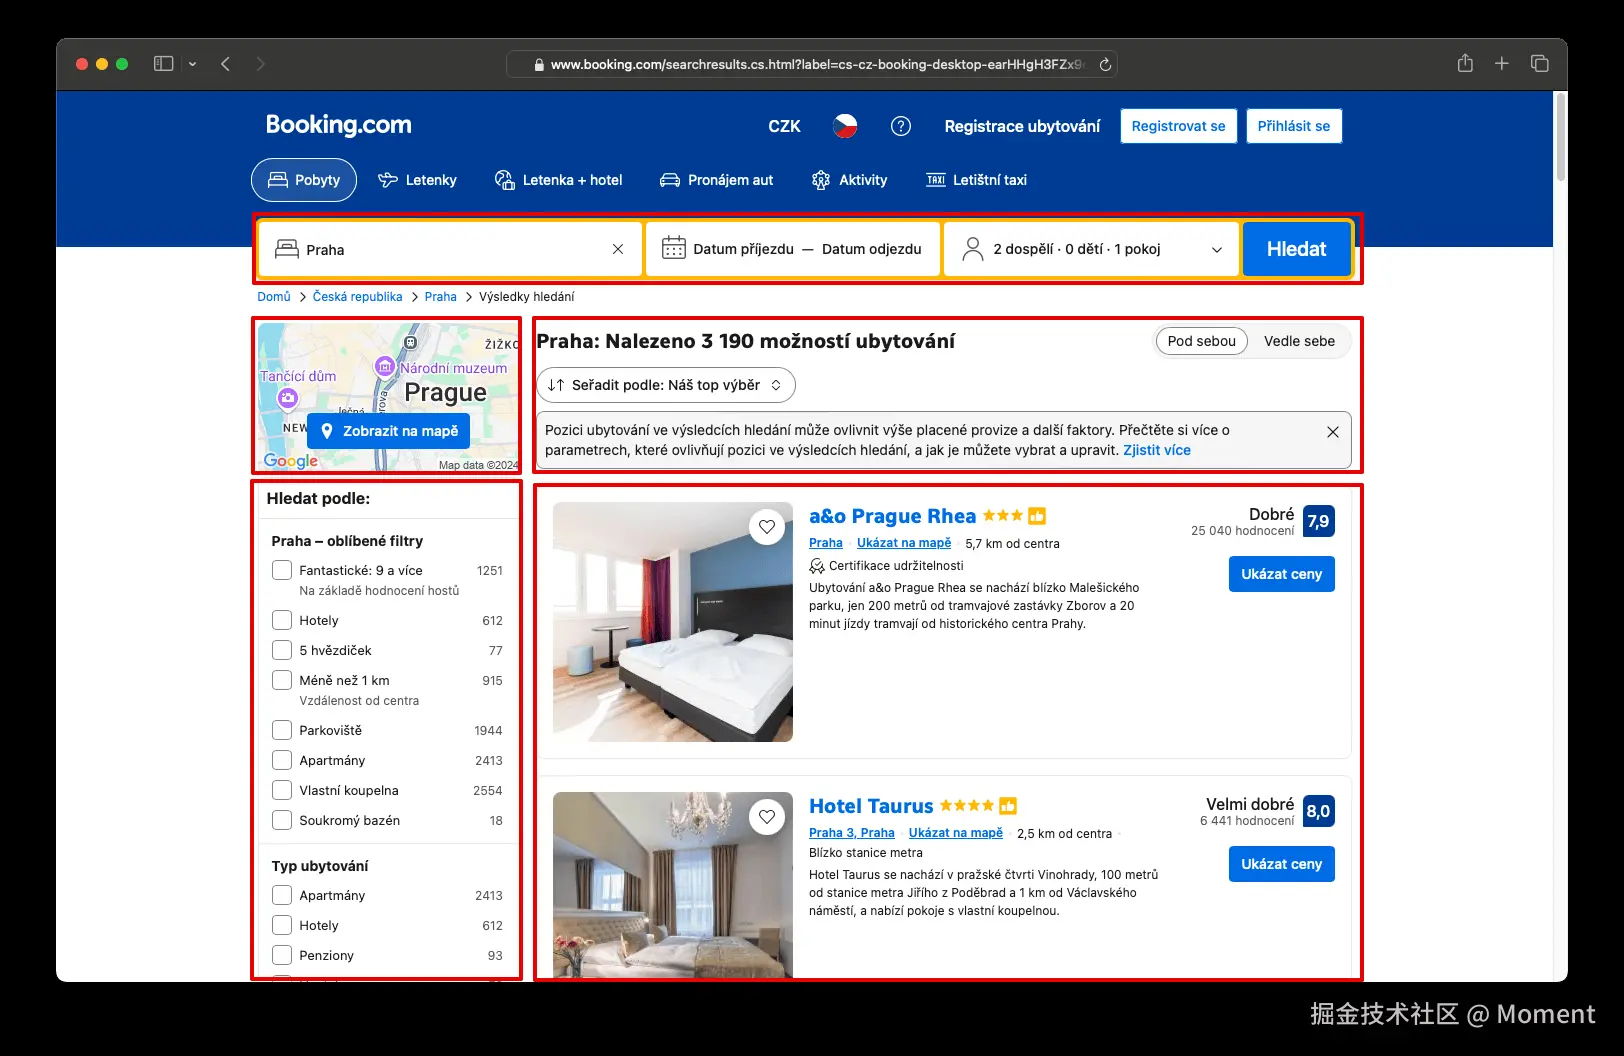Image resolution: width=1624 pixels, height=1056 pixels.
Task: Open Safari share menu
Action: point(1465,63)
